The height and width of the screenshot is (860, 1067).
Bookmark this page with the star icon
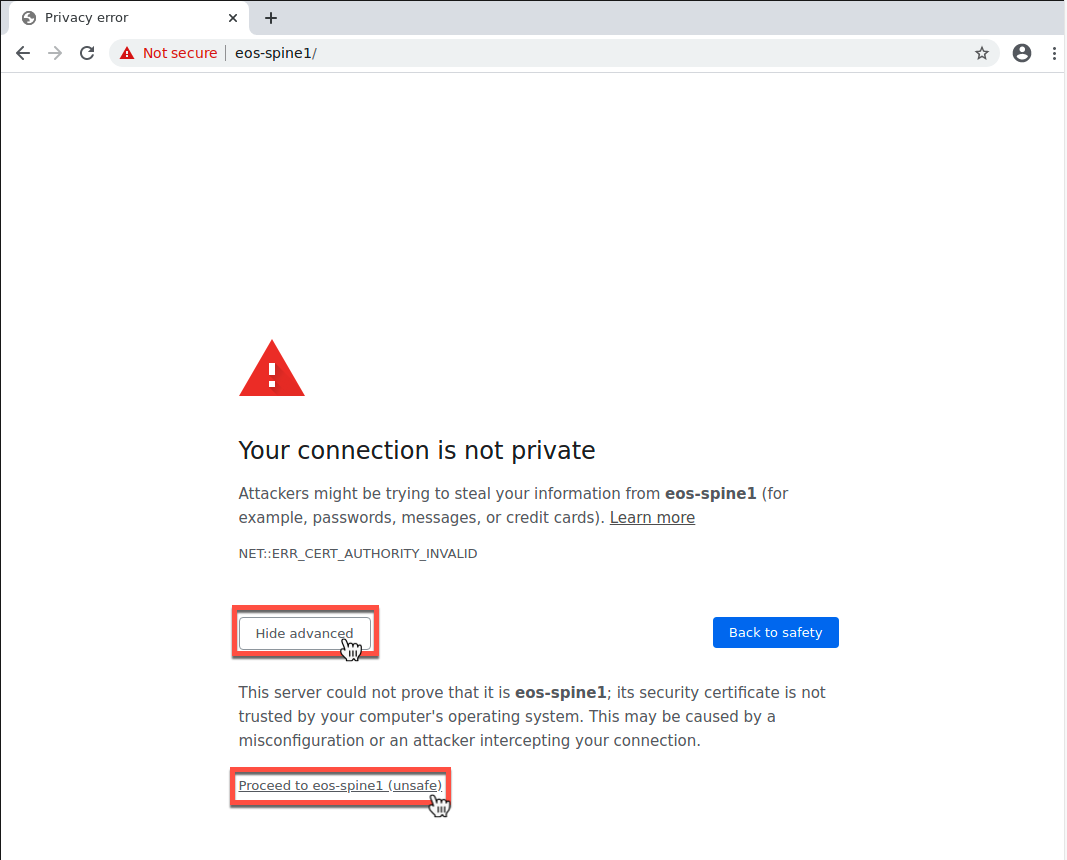[982, 53]
